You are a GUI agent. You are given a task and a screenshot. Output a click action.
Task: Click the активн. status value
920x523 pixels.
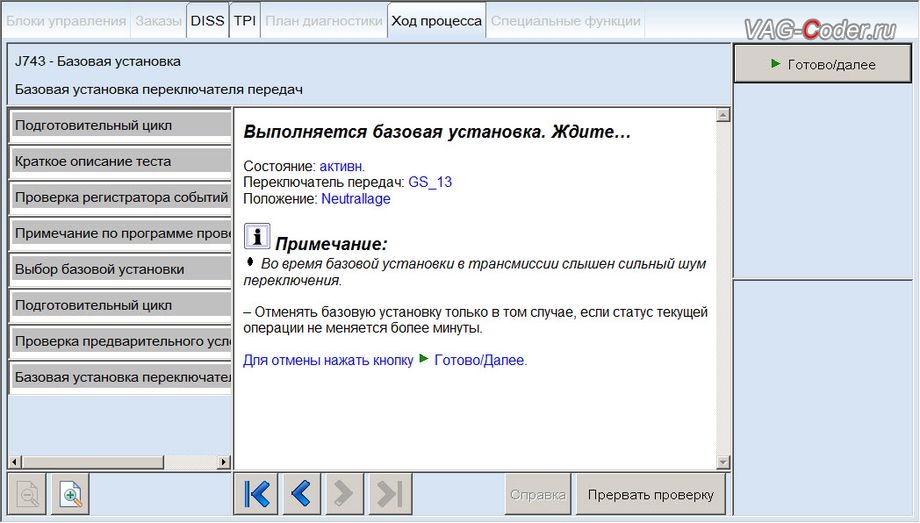click(x=342, y=166)
